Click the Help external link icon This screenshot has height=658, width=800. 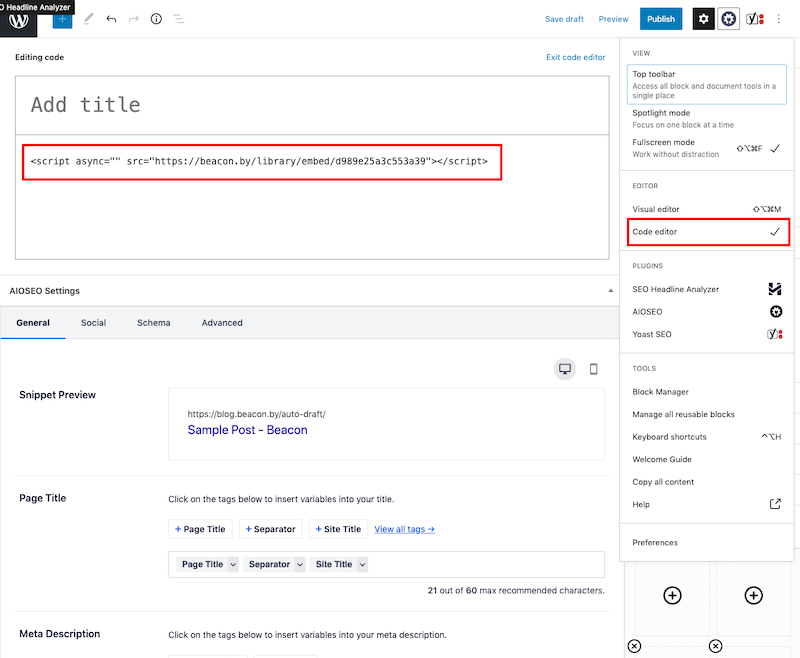click(x=775, y=504)
